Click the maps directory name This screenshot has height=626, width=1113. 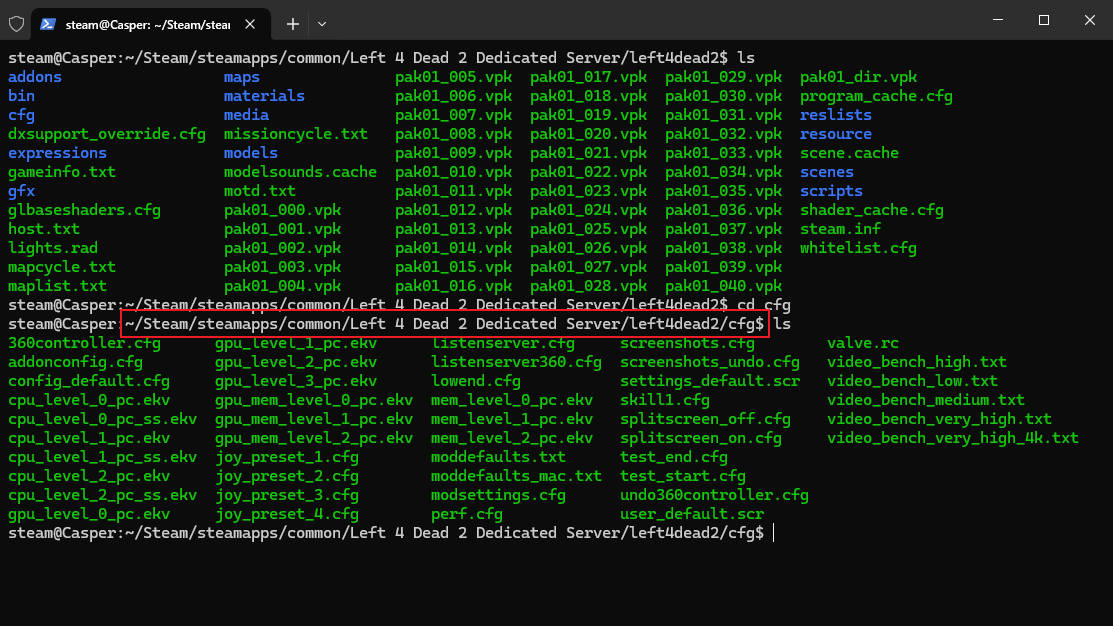(242, 77)
